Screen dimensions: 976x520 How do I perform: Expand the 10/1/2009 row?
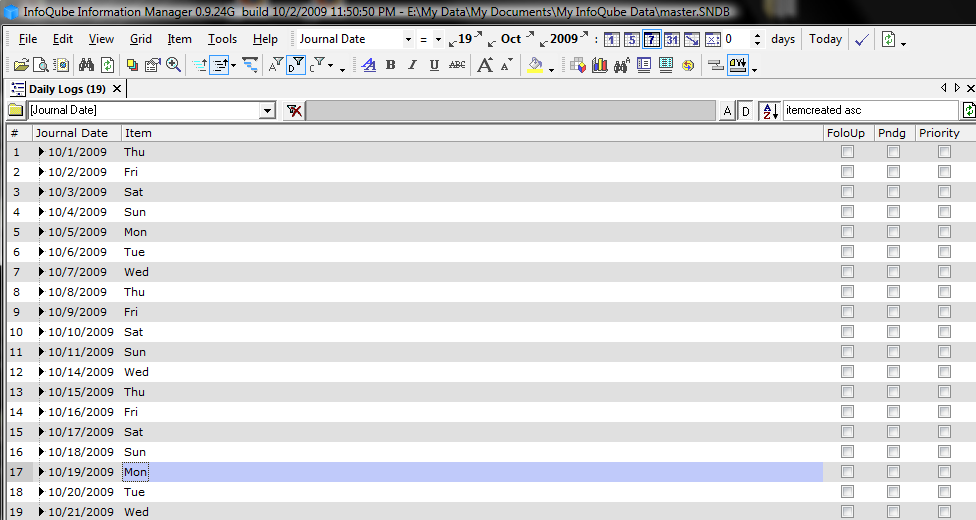[x=41, y=152]
